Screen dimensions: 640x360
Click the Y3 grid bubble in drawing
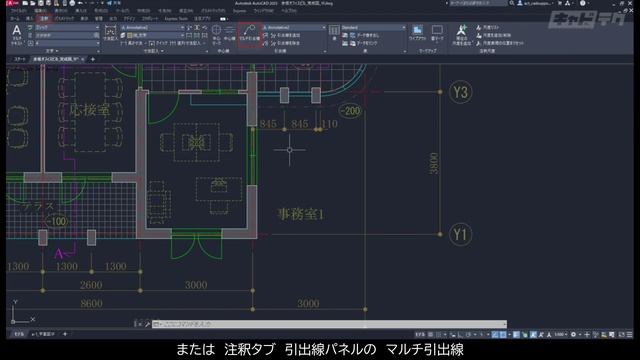(x=460, y=92)
